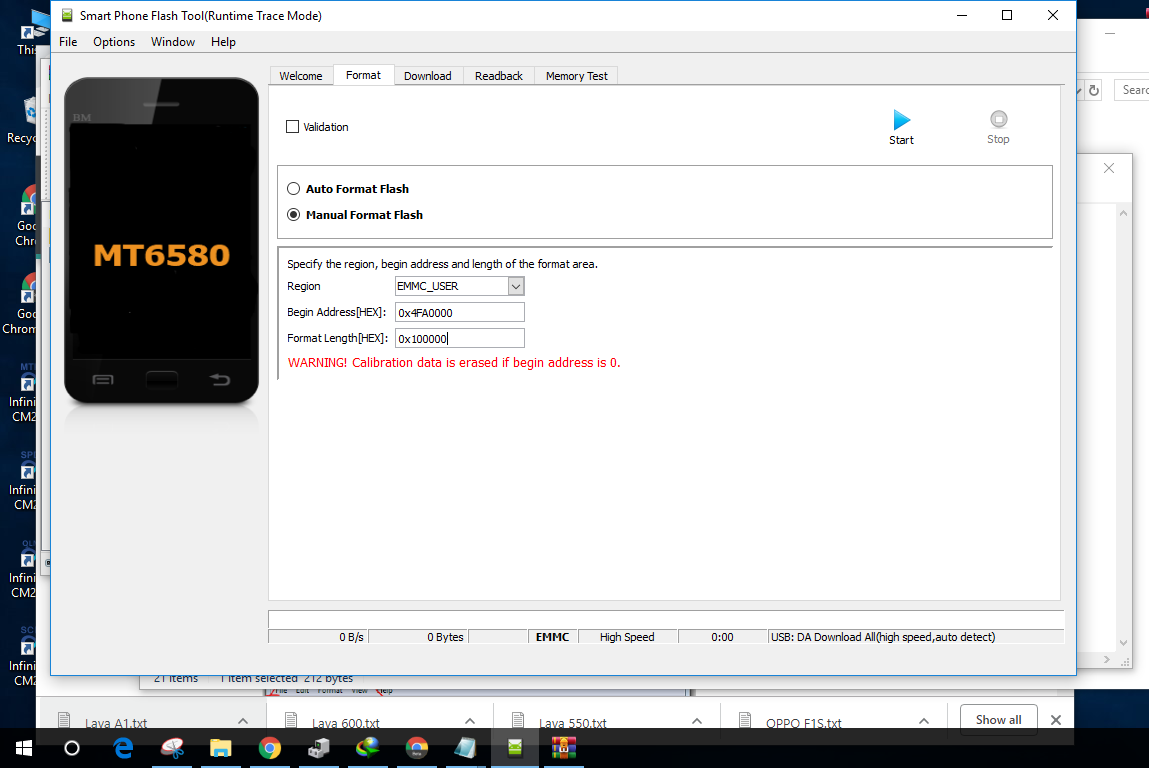The width and height of the screenshot is (1149, 768).
Task: Open the Options menu
Action: [x=113, y=42]
